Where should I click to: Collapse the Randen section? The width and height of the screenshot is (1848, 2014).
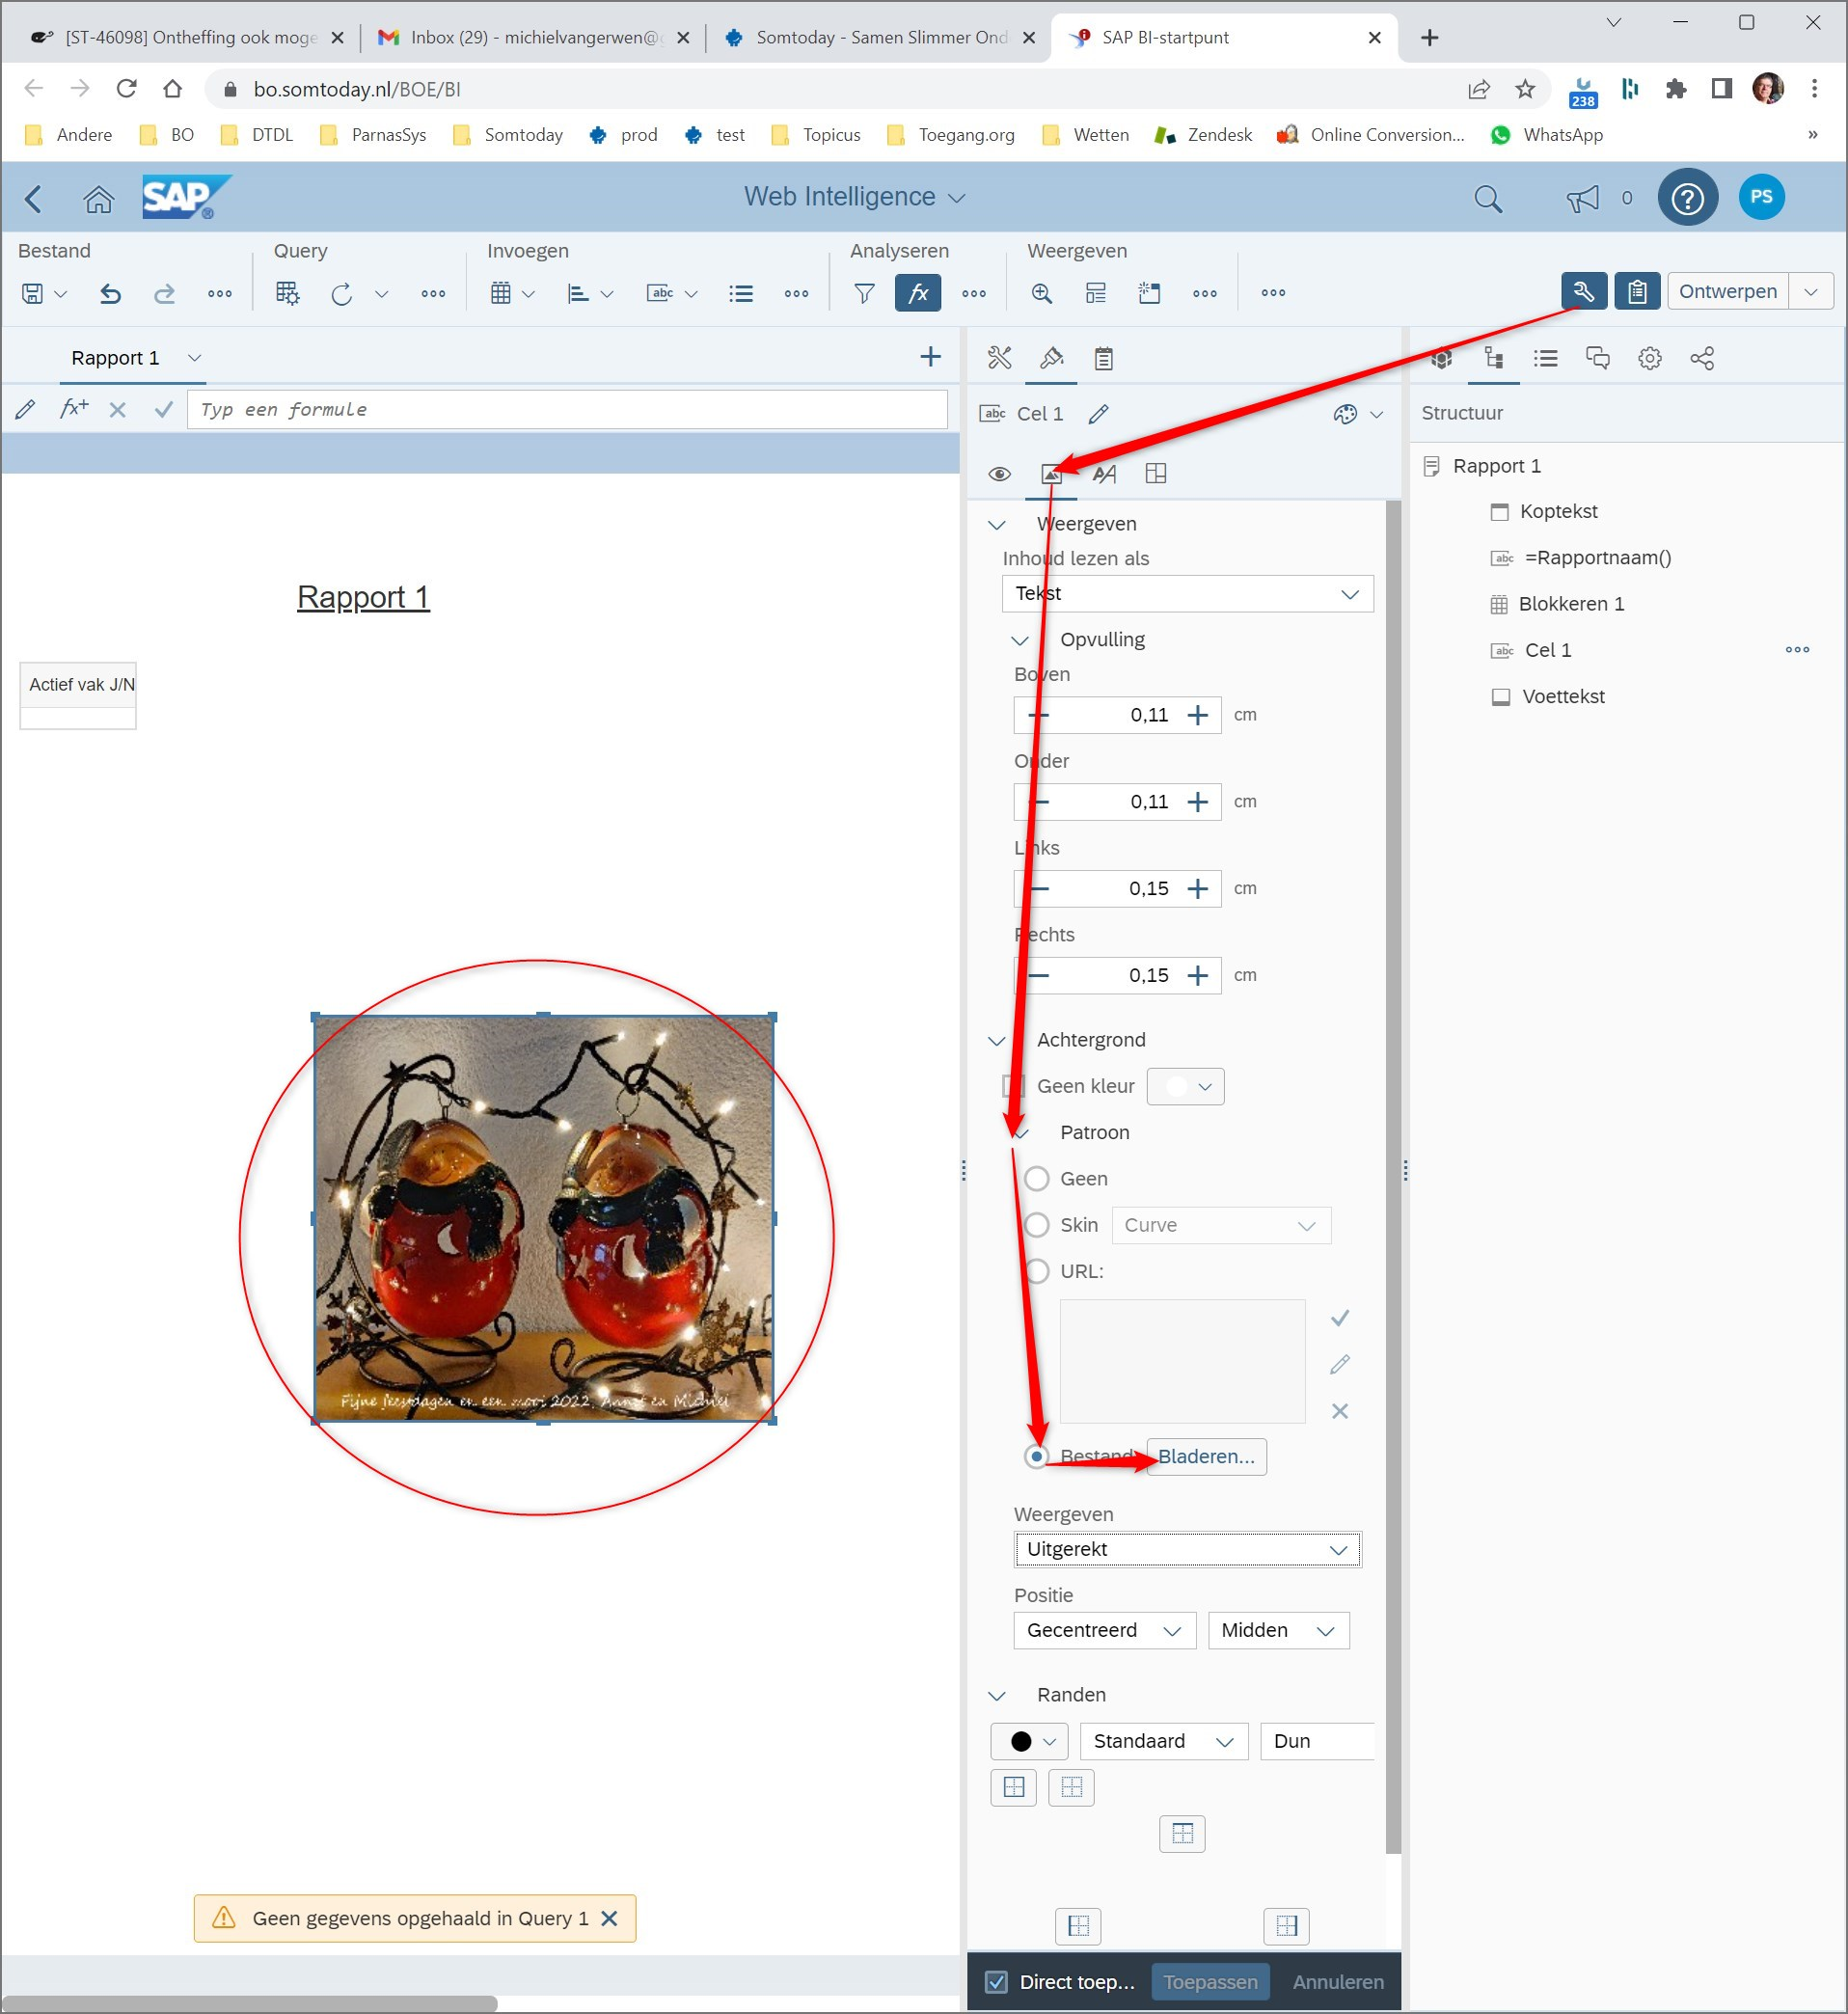[x=997, y=1695]
